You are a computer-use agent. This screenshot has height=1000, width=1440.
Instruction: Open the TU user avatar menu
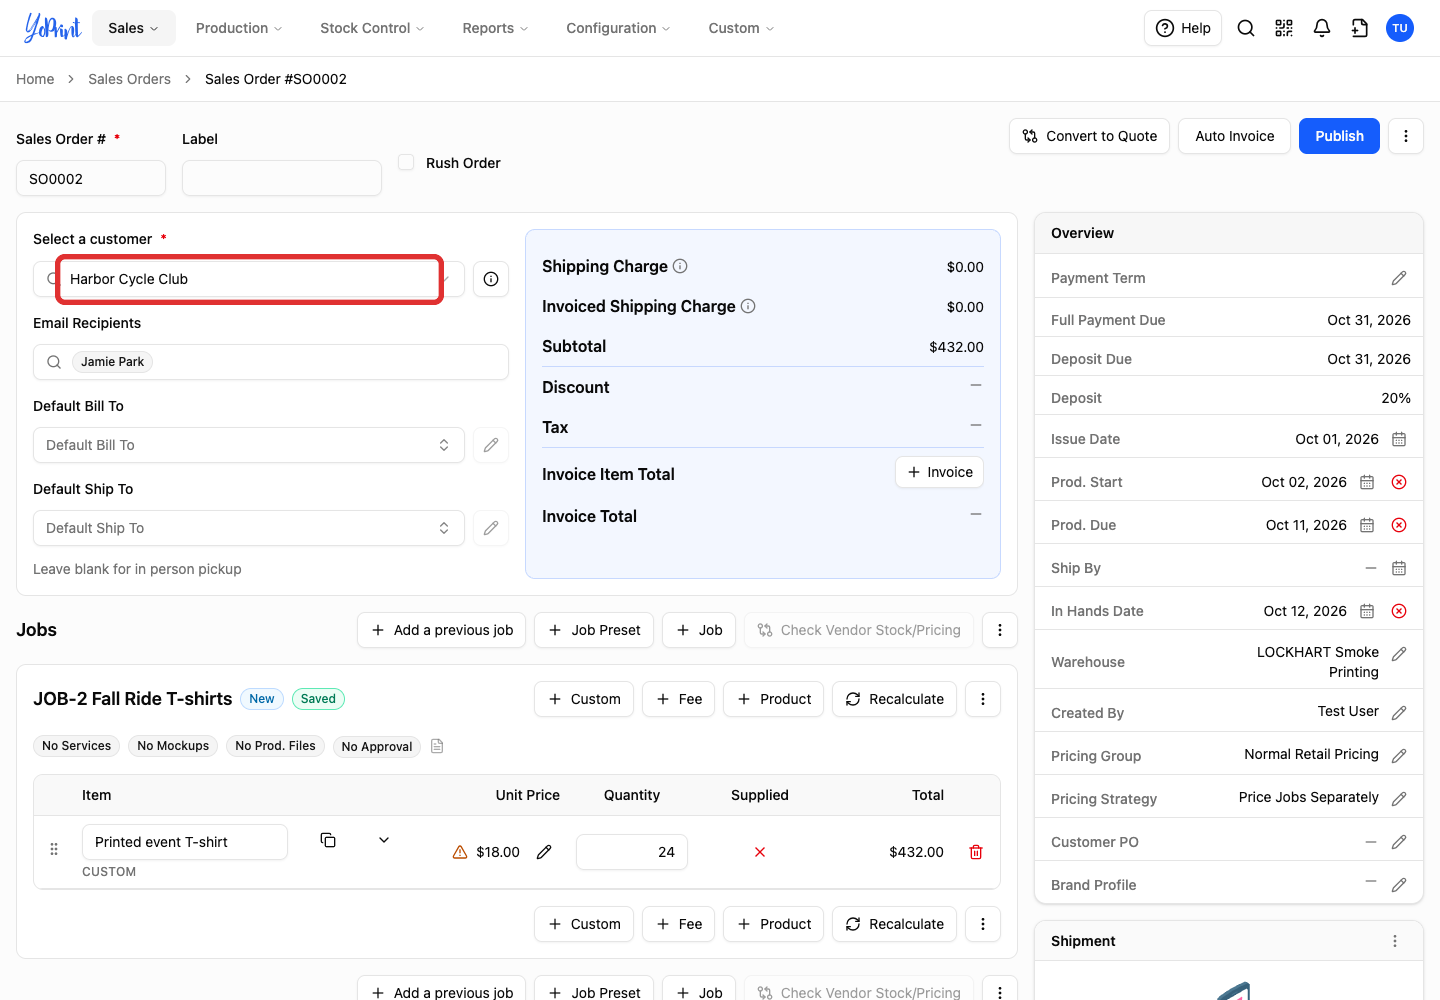click(x=1400, y=28)
